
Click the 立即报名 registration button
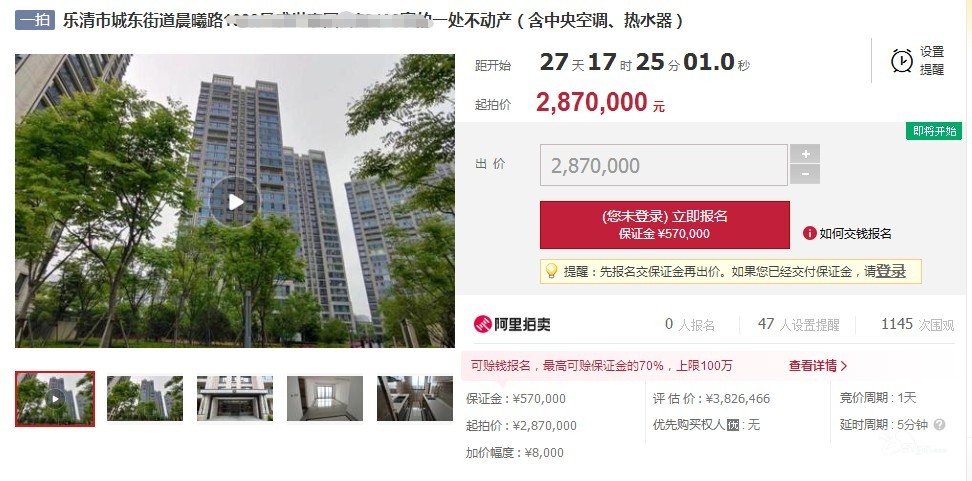coord(665,225)
